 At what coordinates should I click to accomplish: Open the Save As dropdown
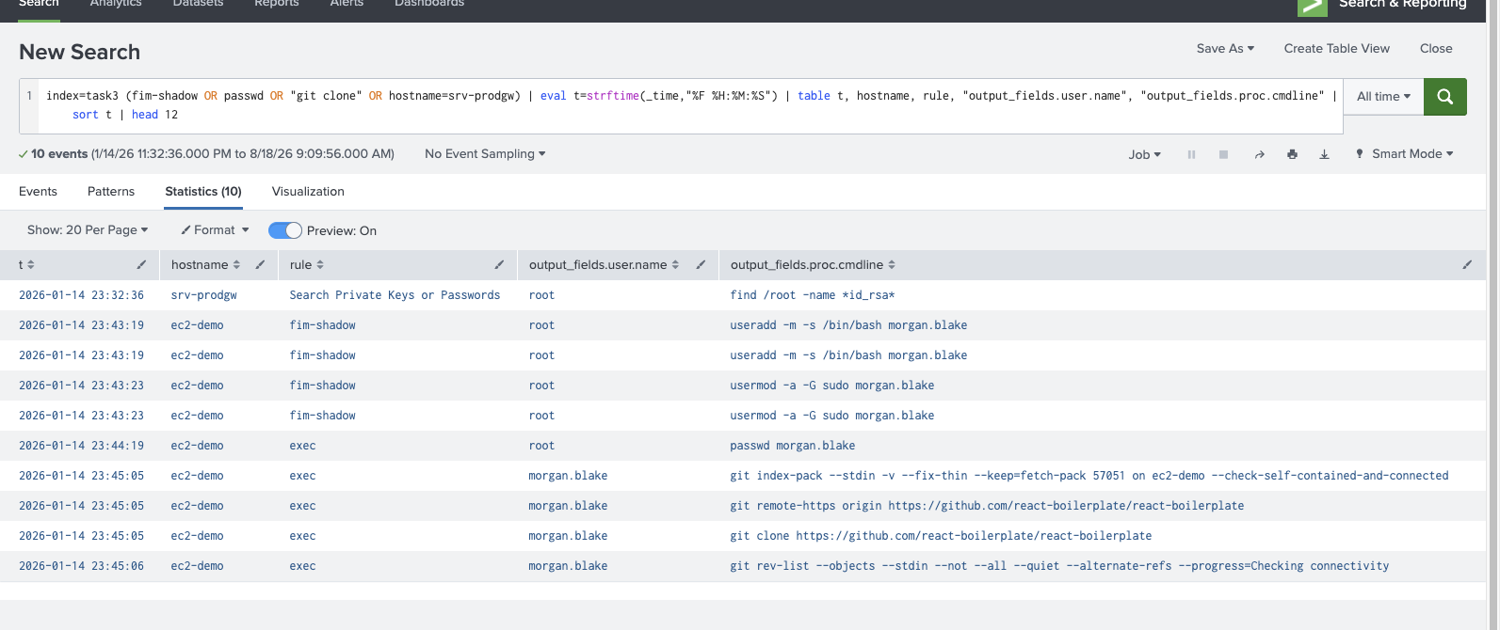tap(1225, 48)
